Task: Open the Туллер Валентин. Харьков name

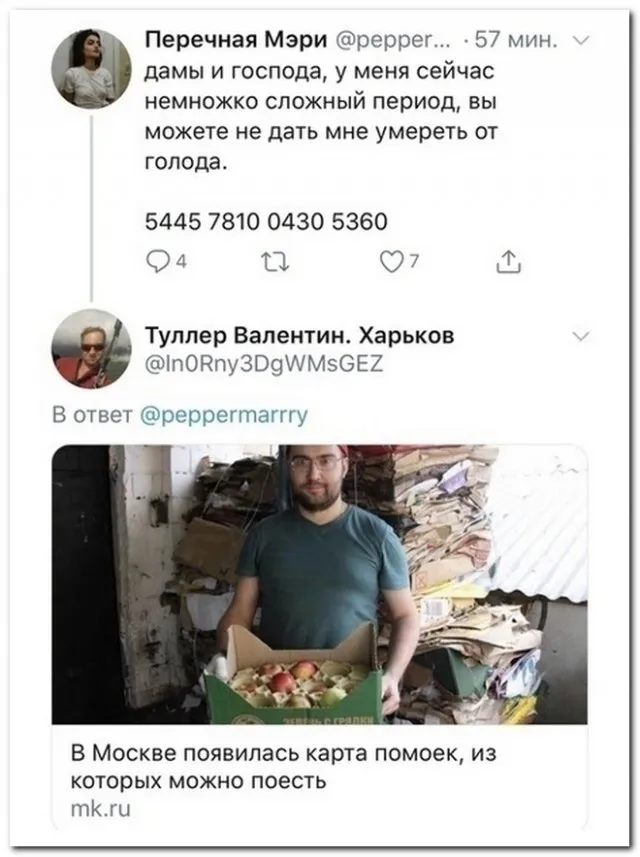Action: [x=300, y=336]
